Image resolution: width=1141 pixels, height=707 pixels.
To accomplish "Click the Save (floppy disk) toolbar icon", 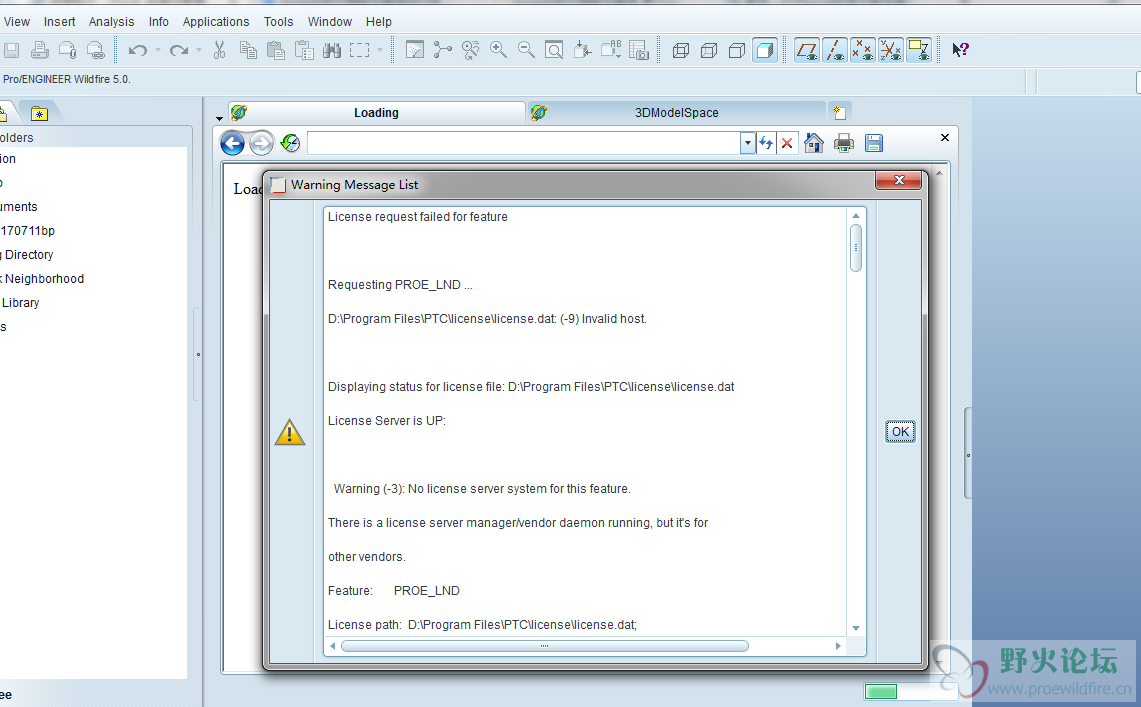I will pos(11,50).
